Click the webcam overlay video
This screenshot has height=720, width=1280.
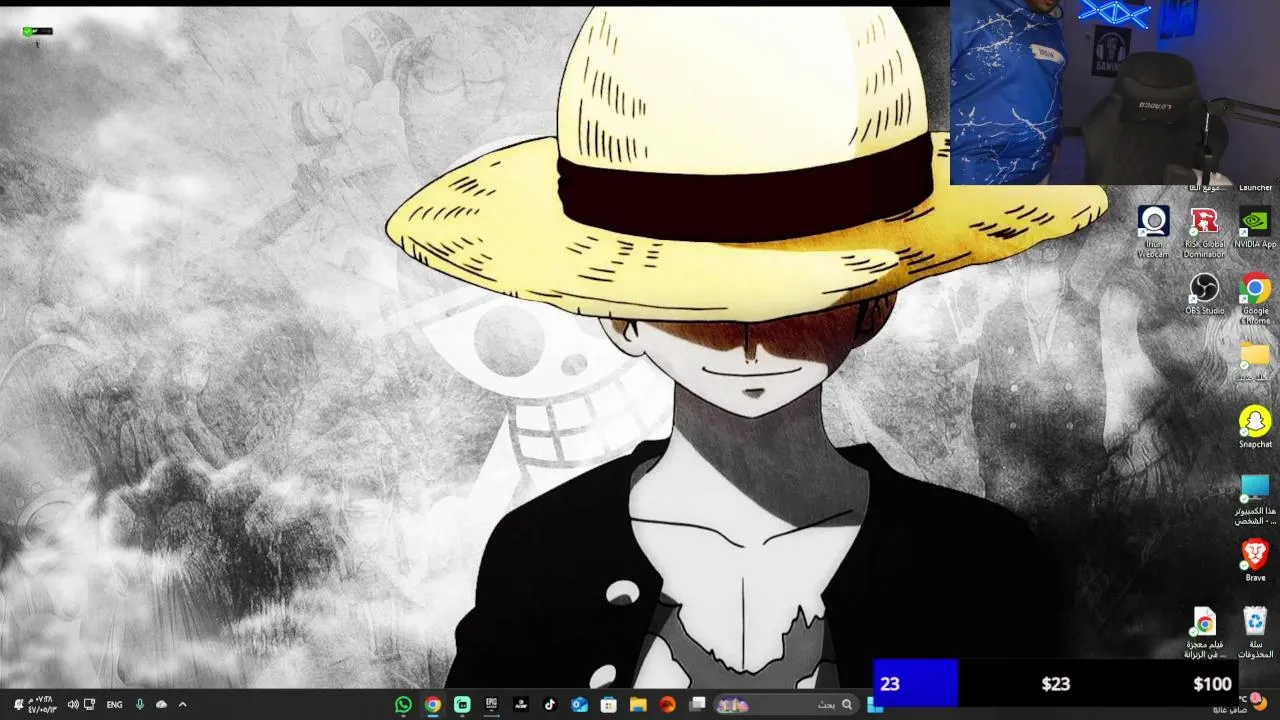(1114, 92)
